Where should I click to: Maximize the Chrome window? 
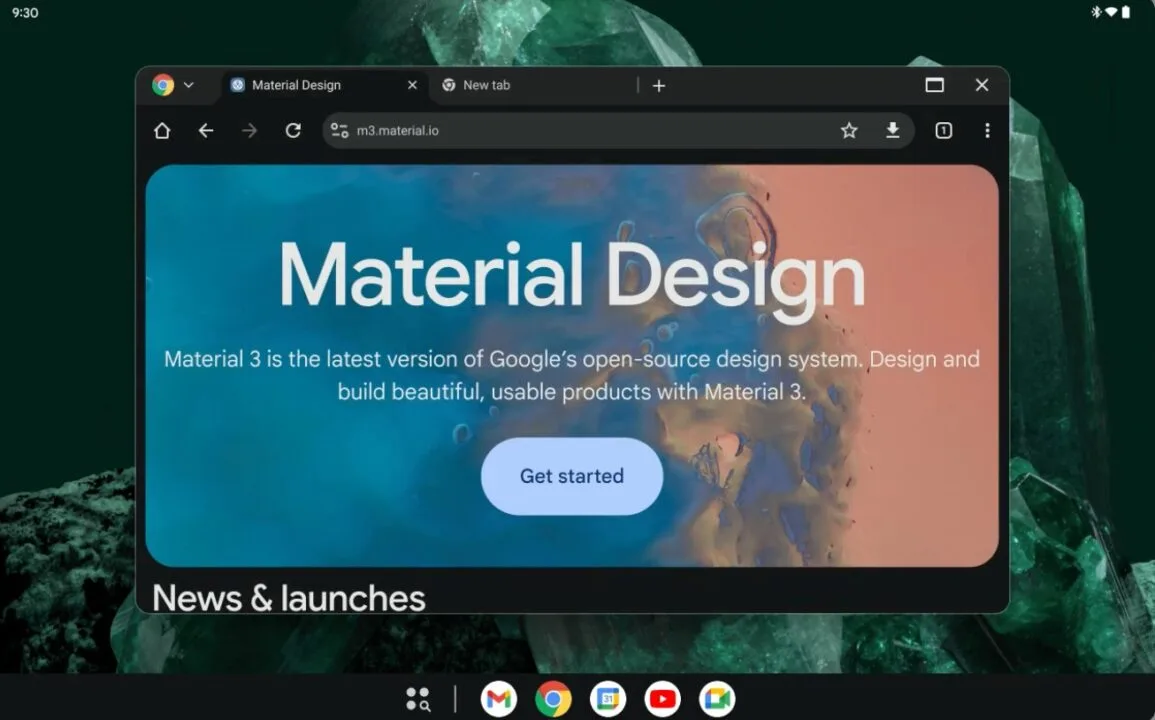(x=934, y=86)
